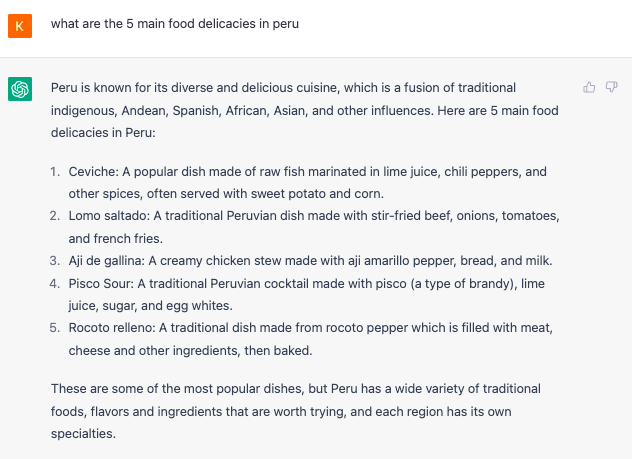
Task: Click the intro paragraph about Peru's cuisine
Action: (305, 110)
